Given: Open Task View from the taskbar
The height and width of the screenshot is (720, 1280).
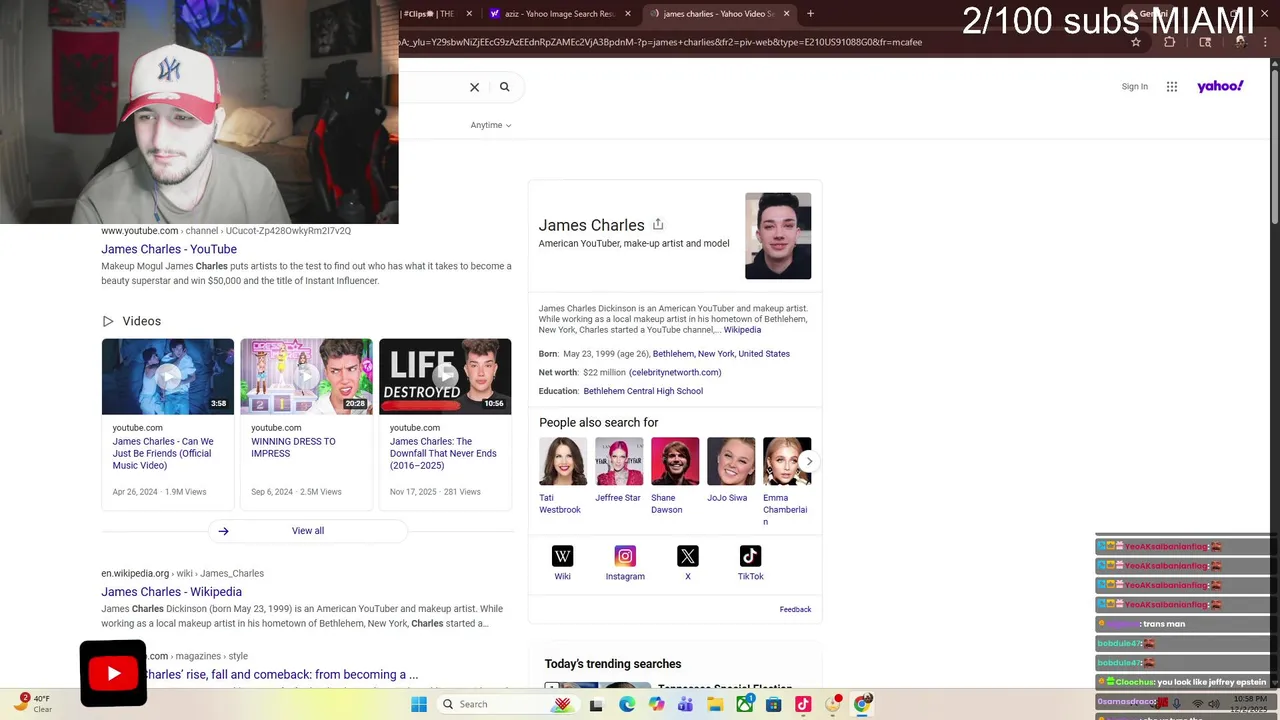Looking at the screenshot, I should [596, 704].
